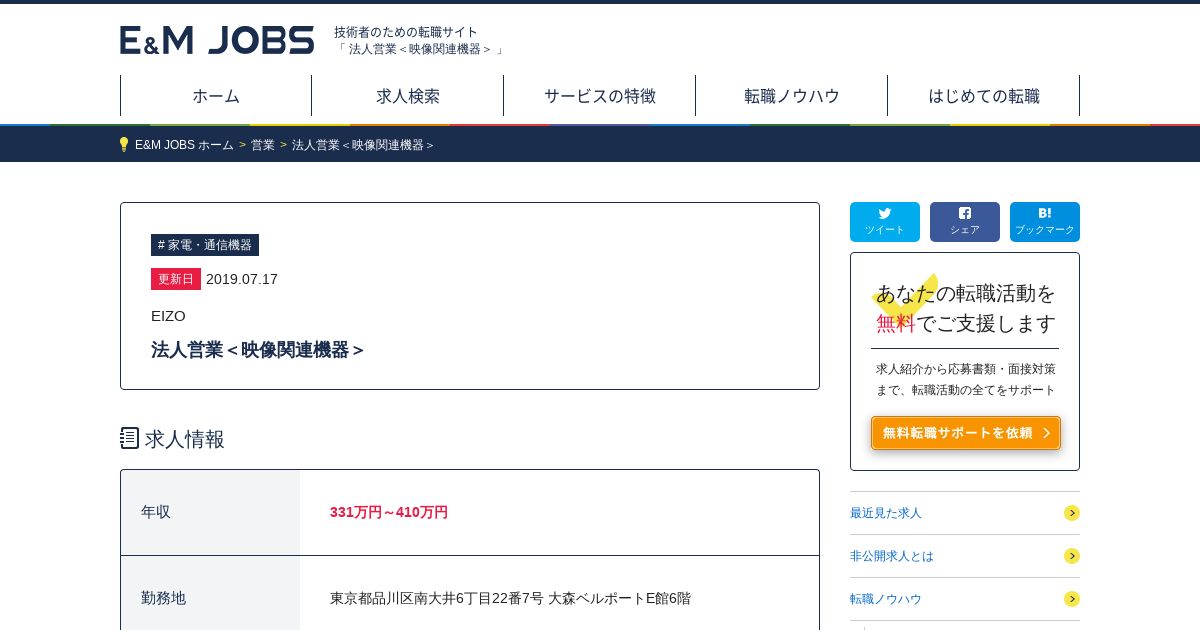Click the 年収 row label
The width and height of the screenshot is (1200, 630).
coord(156,512)
